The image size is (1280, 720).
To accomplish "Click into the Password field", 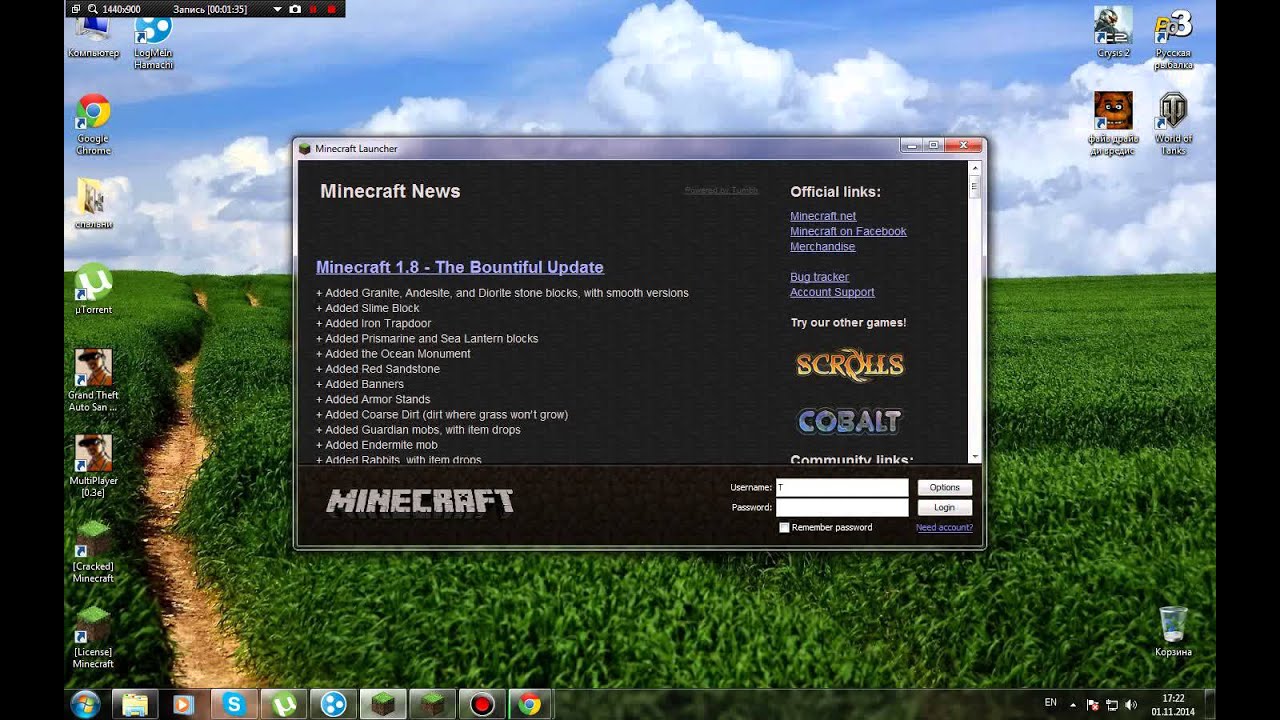I will [842, 507].
